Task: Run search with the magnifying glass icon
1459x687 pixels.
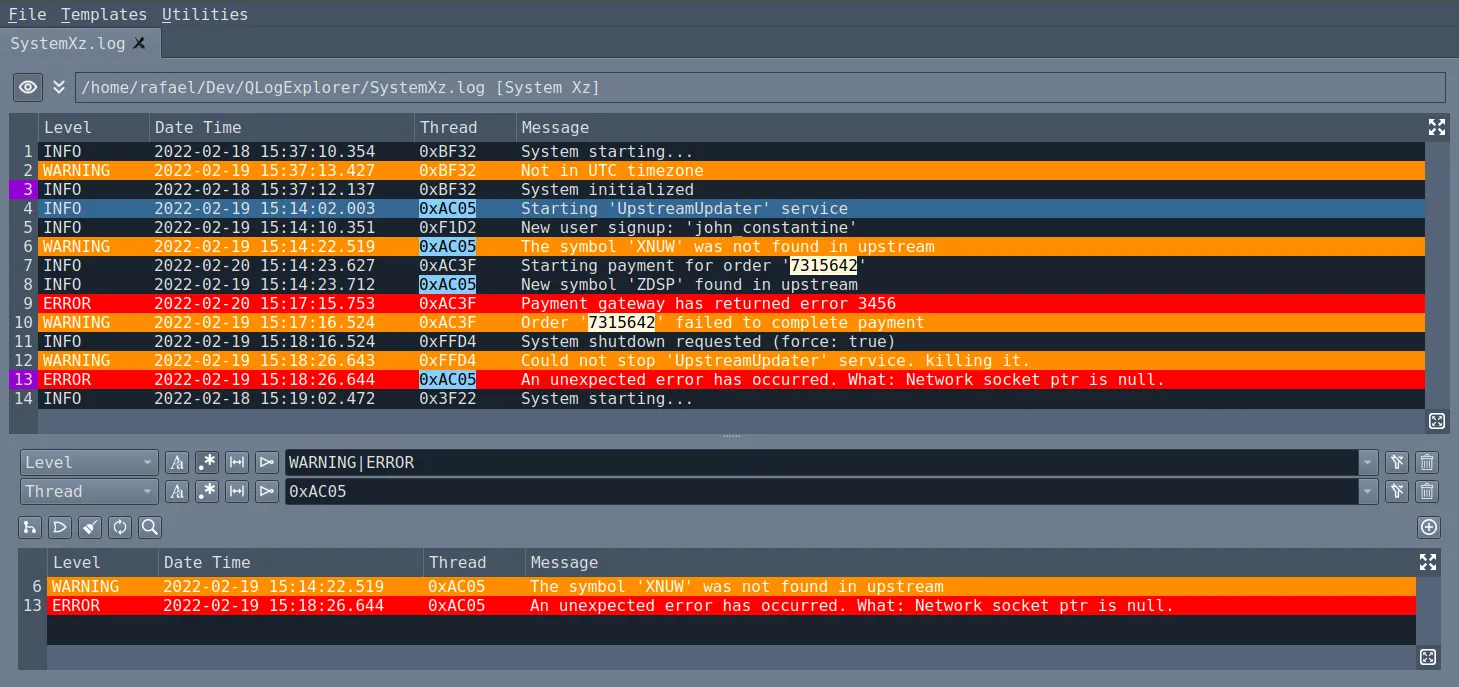Action: click(150, 527)
